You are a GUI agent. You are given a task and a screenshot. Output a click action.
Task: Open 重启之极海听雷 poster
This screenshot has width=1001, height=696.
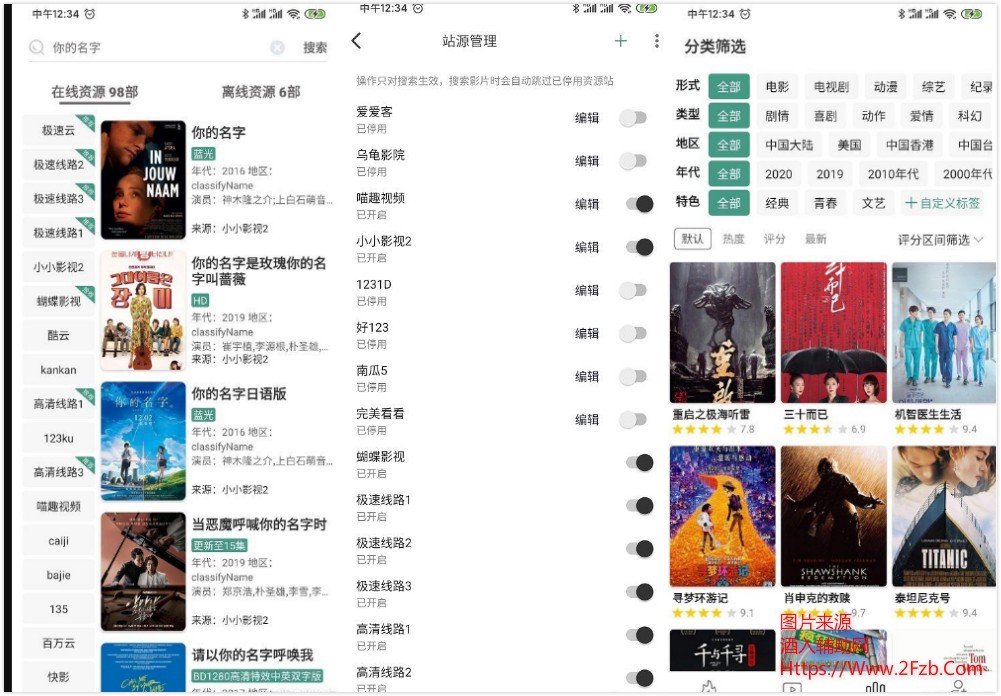pyautogui.click(x=723, y=333)
